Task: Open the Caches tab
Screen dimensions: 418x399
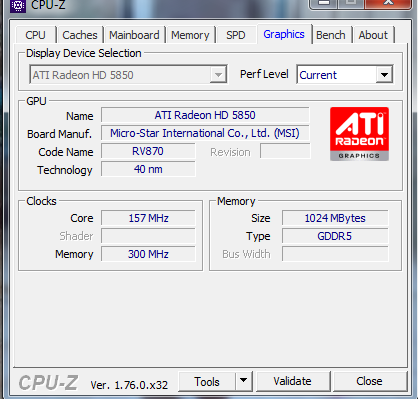Action: coord(80,35)
